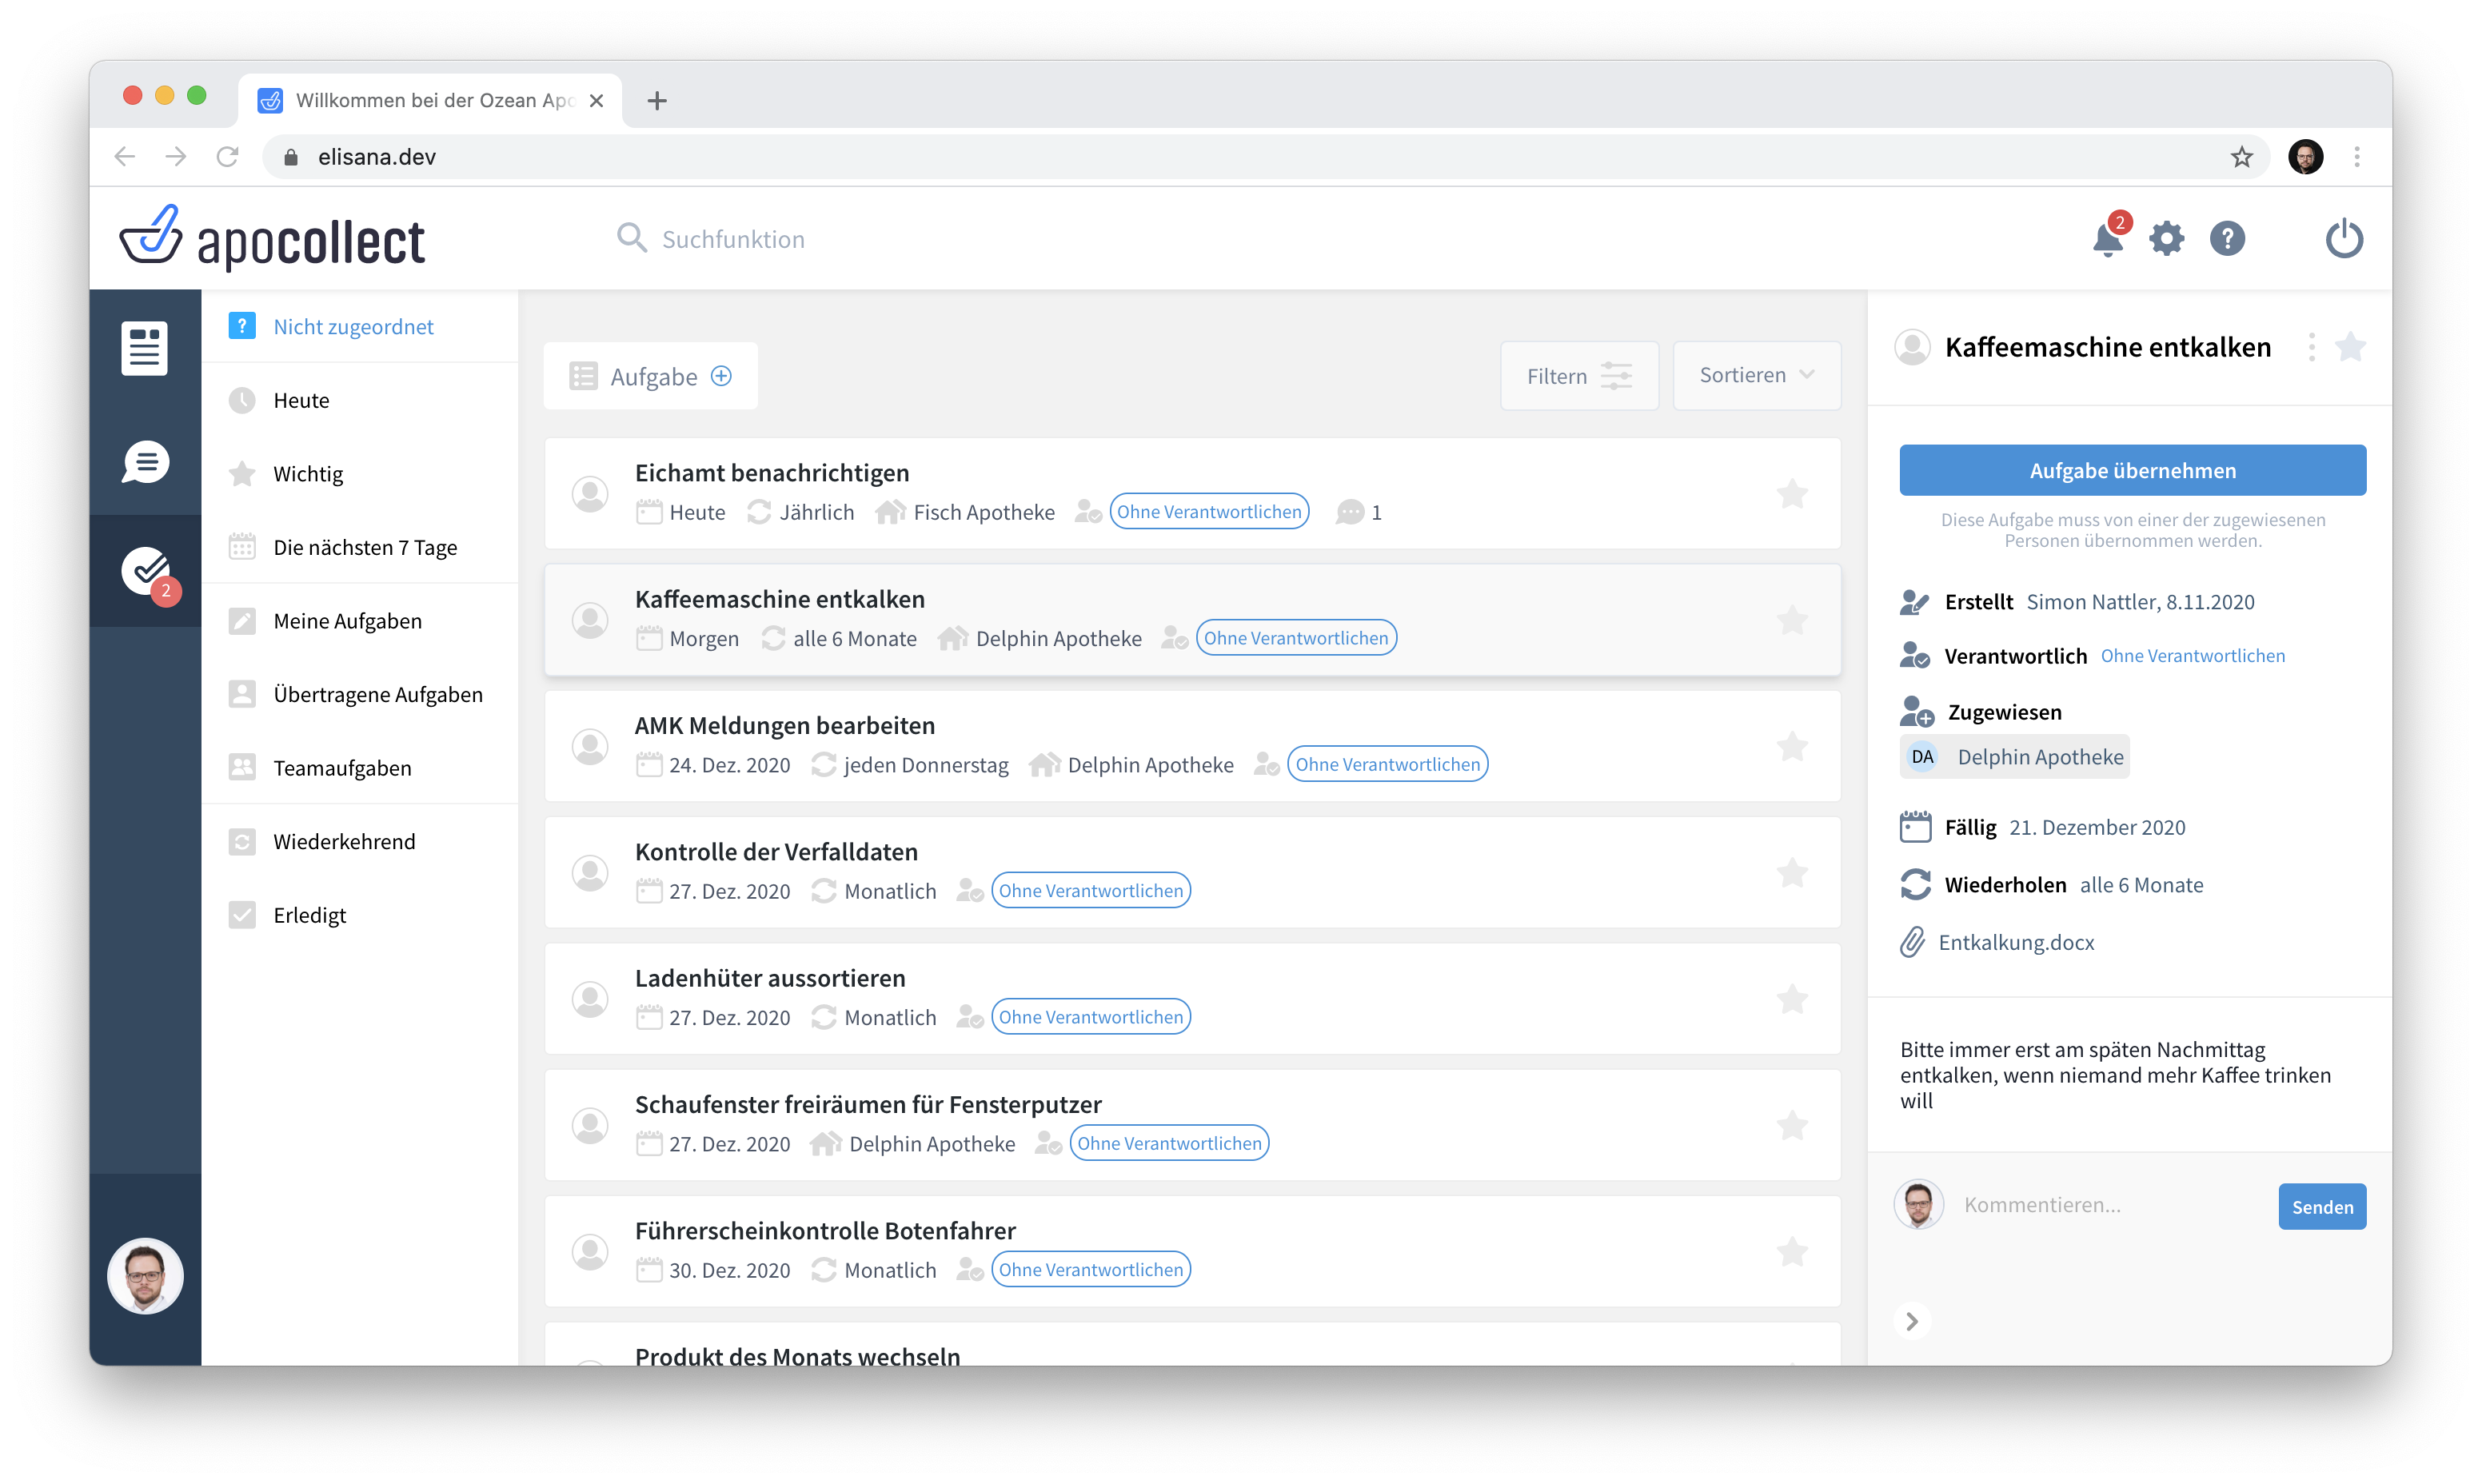Click Ohne Verantwortlichen link in detail panel

point(2192,656)
